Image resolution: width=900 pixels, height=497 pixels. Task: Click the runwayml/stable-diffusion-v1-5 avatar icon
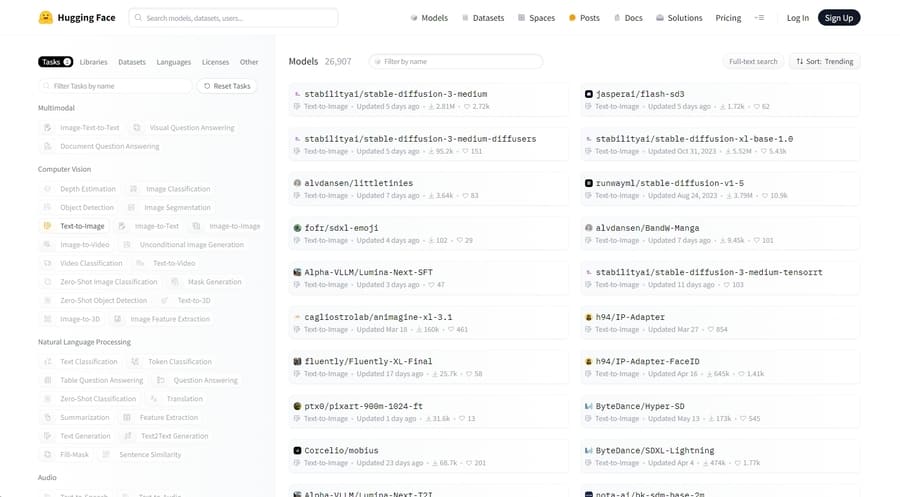(x=588, y=183)
